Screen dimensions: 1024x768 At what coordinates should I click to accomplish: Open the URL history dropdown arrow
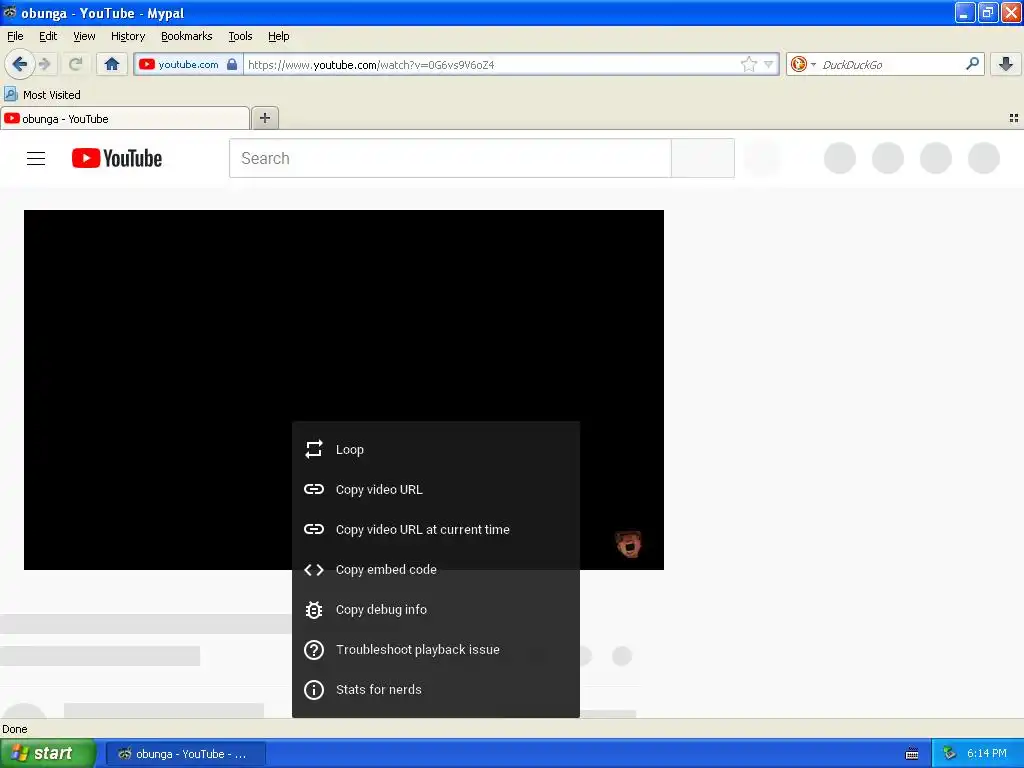click(x=769, y=64)
